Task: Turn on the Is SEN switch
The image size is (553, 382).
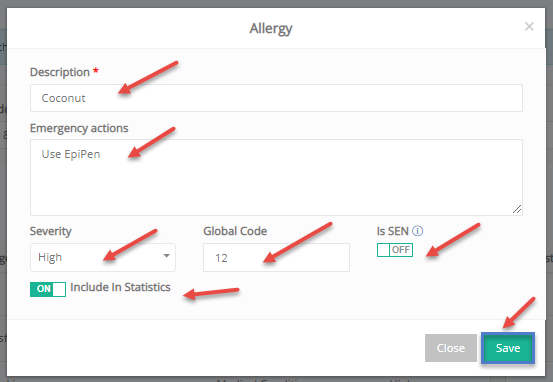Action: tap(395, 250)
